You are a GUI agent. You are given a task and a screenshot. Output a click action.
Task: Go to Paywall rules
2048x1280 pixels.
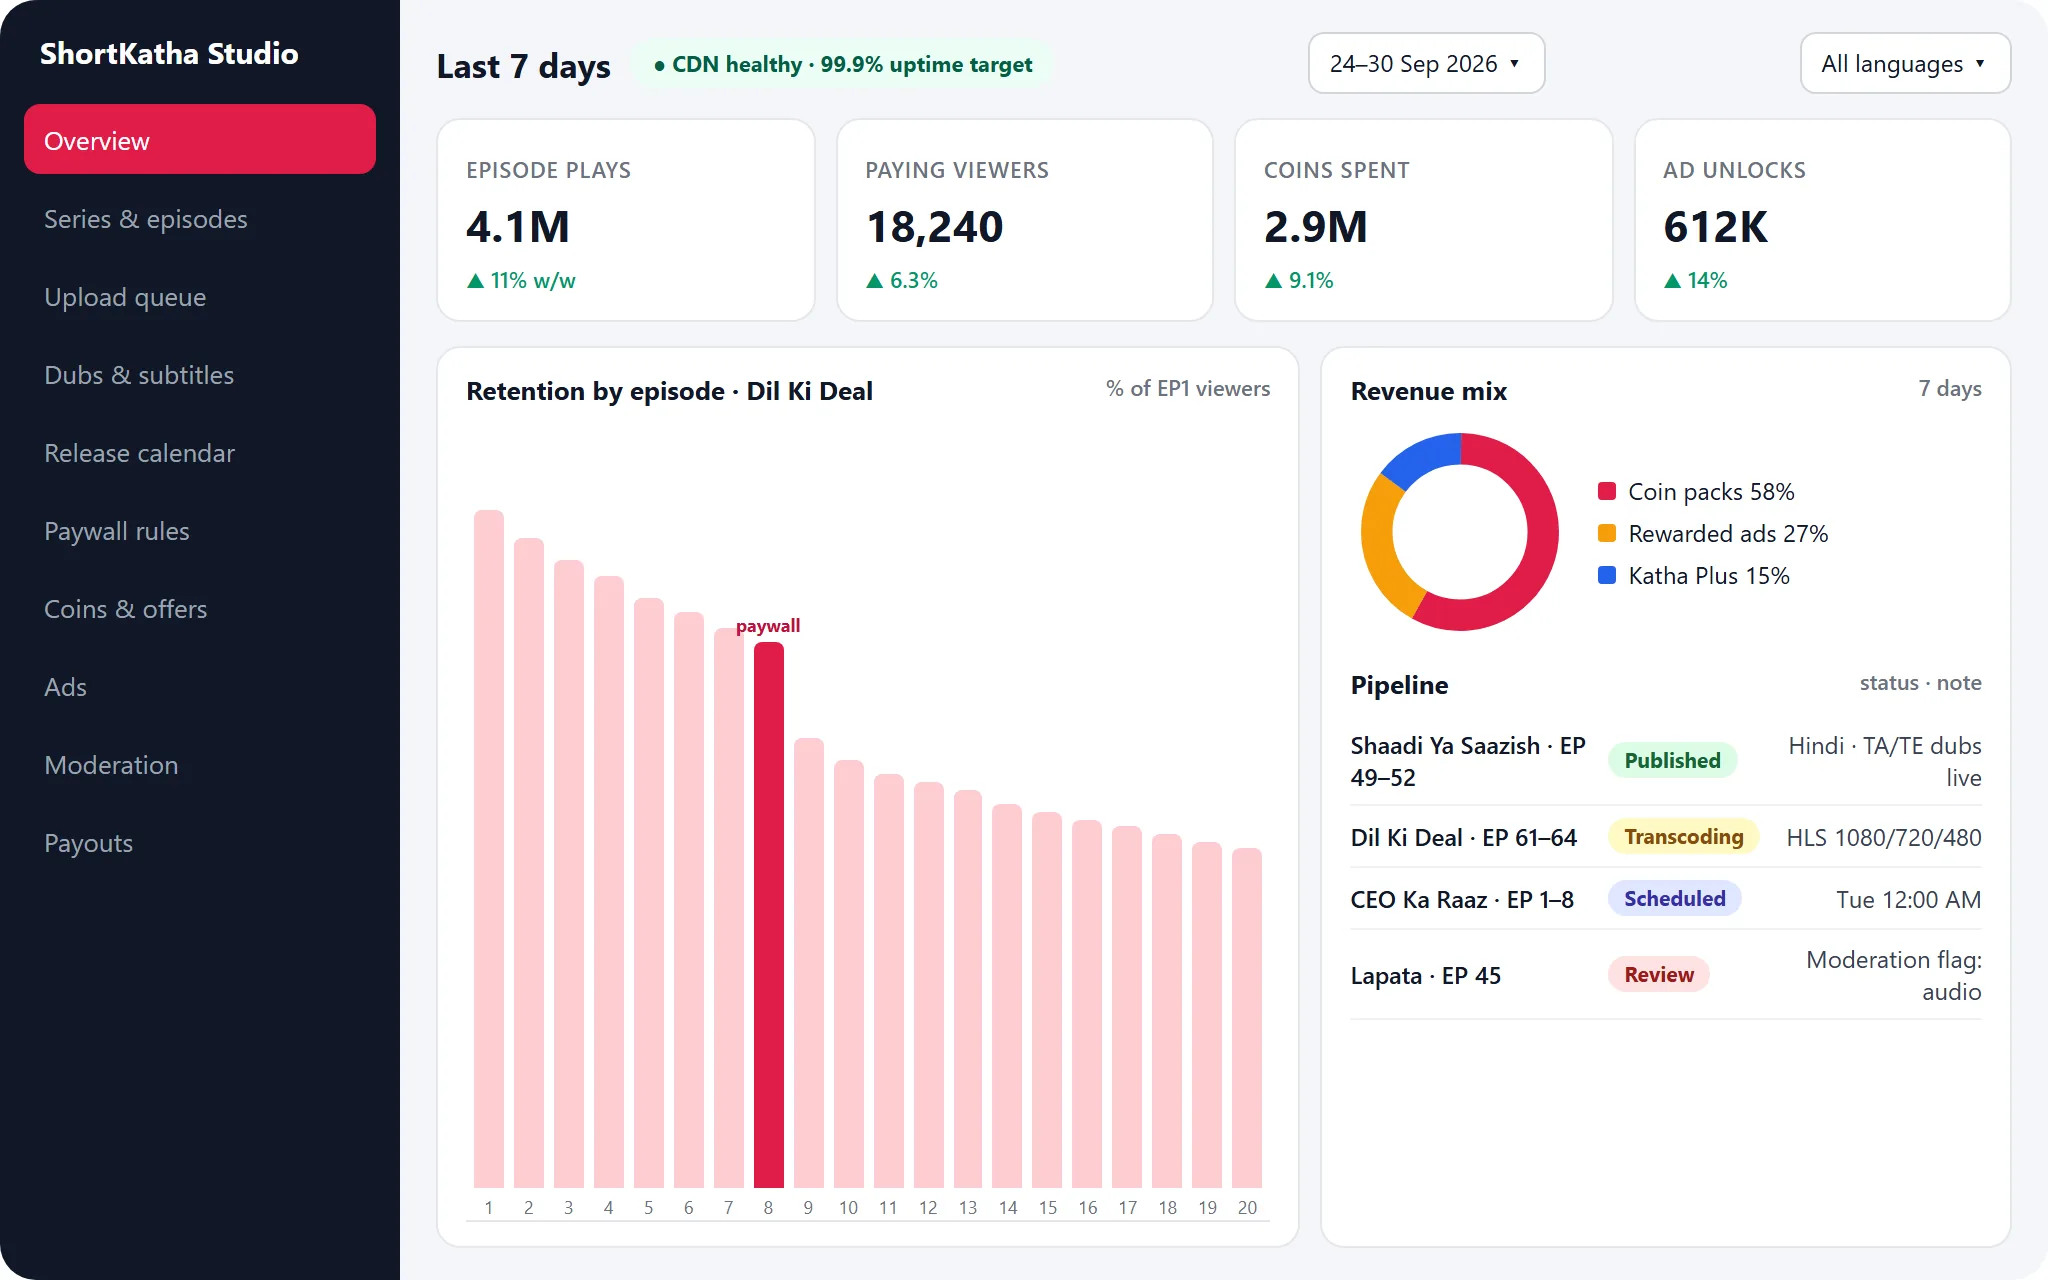click(x=200, y=531)
